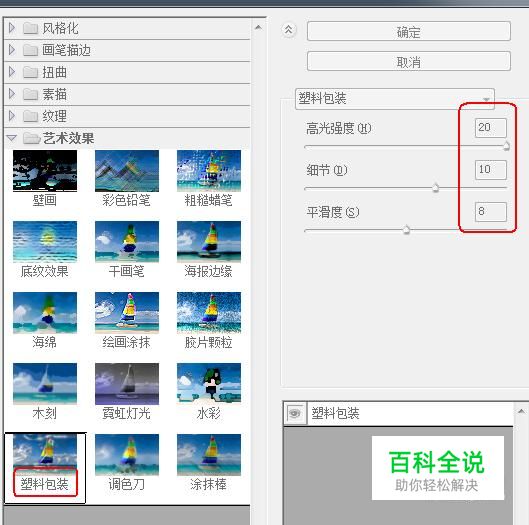Click the 素描 folder icon

[30, 94]
